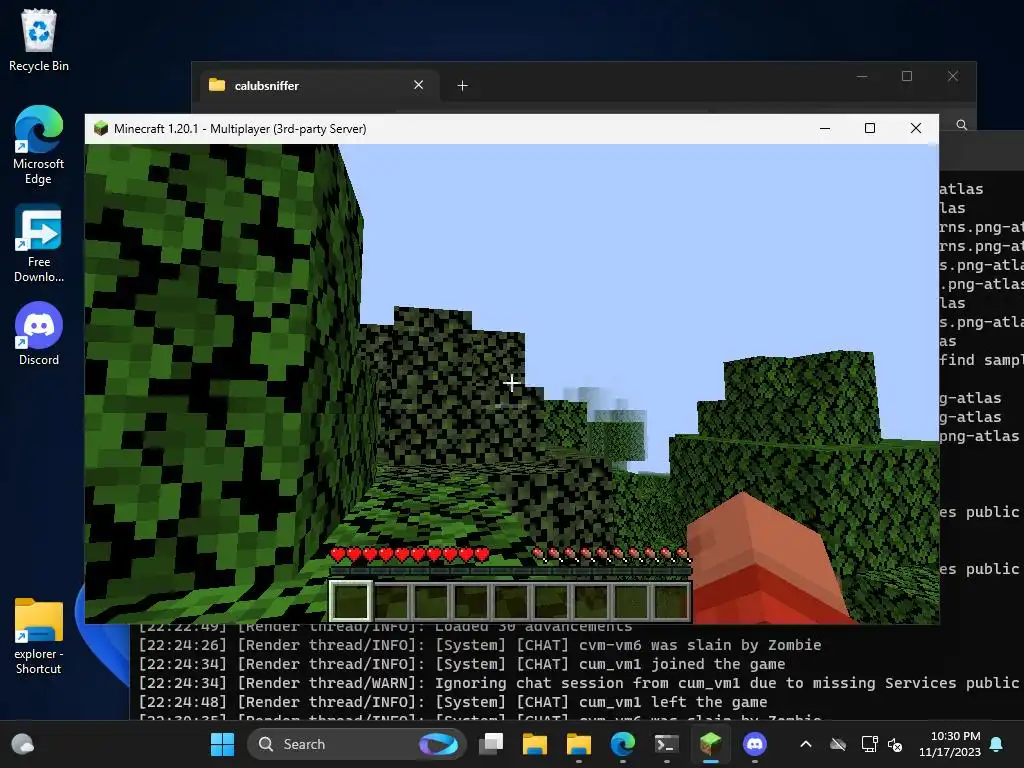Click the Minecraft 1.20.1 title bar text
Screen dimensions: 1024x768
[x=240, y=129]
